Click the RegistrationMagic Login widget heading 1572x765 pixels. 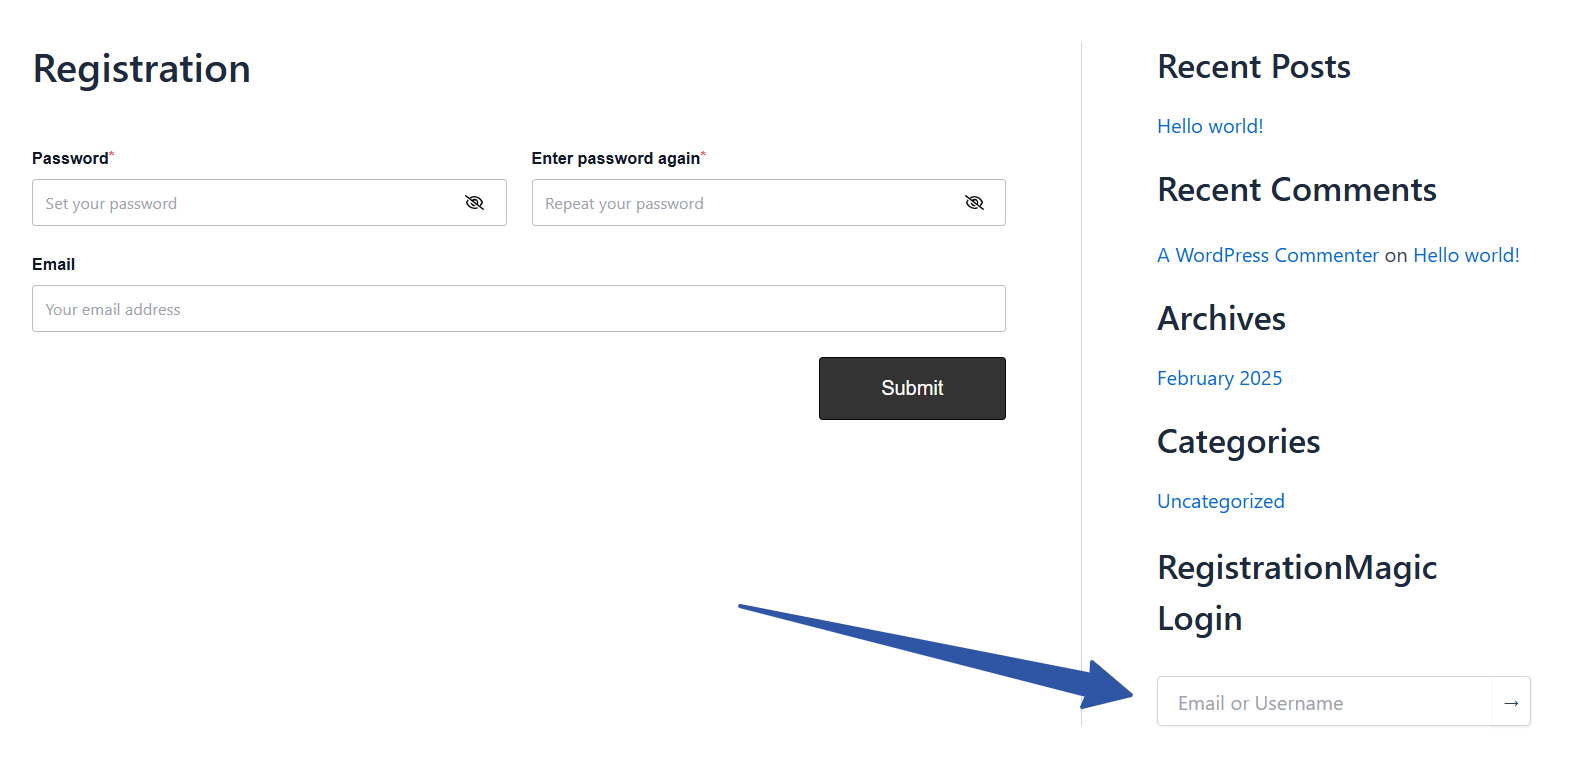(x=1296, y=592)
